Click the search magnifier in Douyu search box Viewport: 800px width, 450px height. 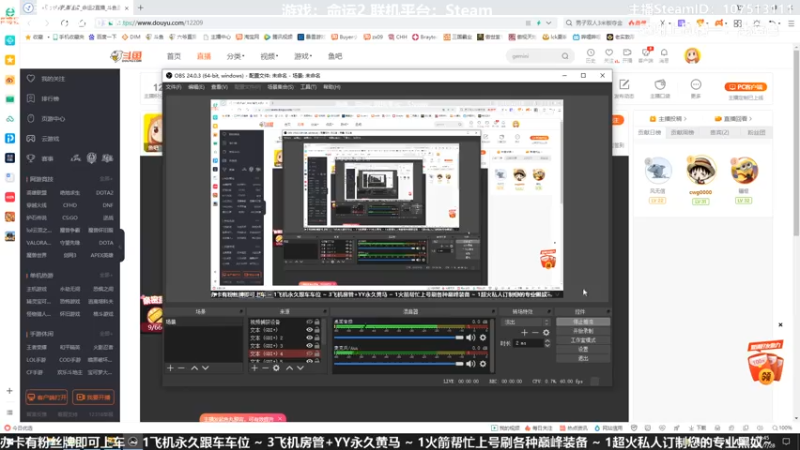click(565, 56)
